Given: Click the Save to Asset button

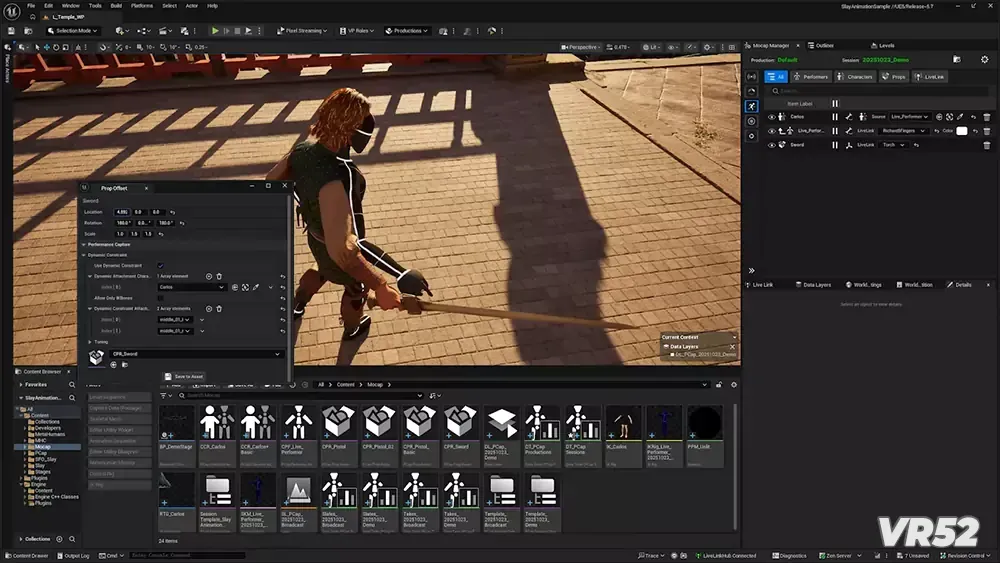Looking at the screenshot, I should 184,377.
